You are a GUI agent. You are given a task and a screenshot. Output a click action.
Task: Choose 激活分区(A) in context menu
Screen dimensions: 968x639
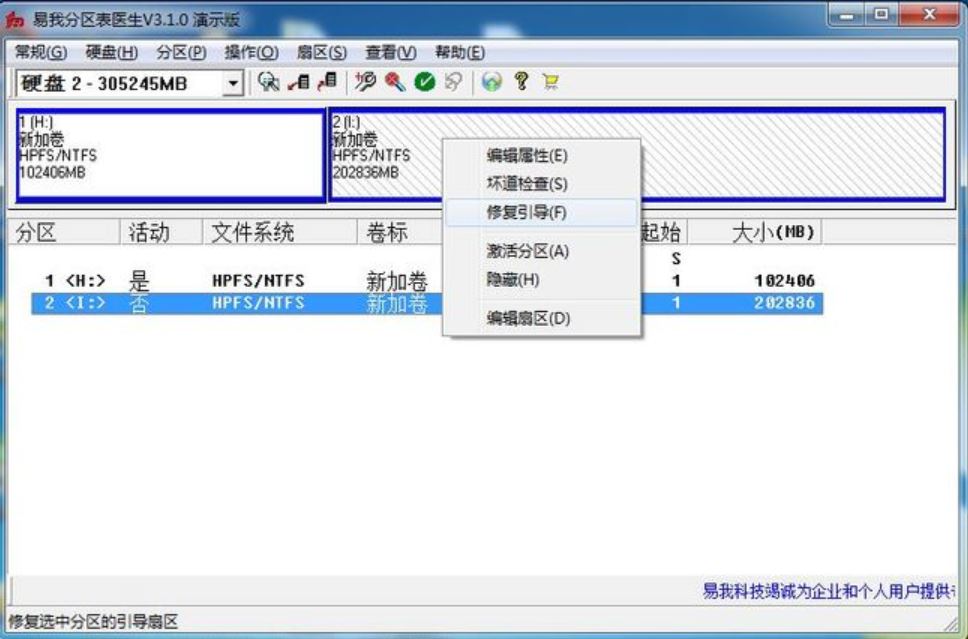click(541, 251)
